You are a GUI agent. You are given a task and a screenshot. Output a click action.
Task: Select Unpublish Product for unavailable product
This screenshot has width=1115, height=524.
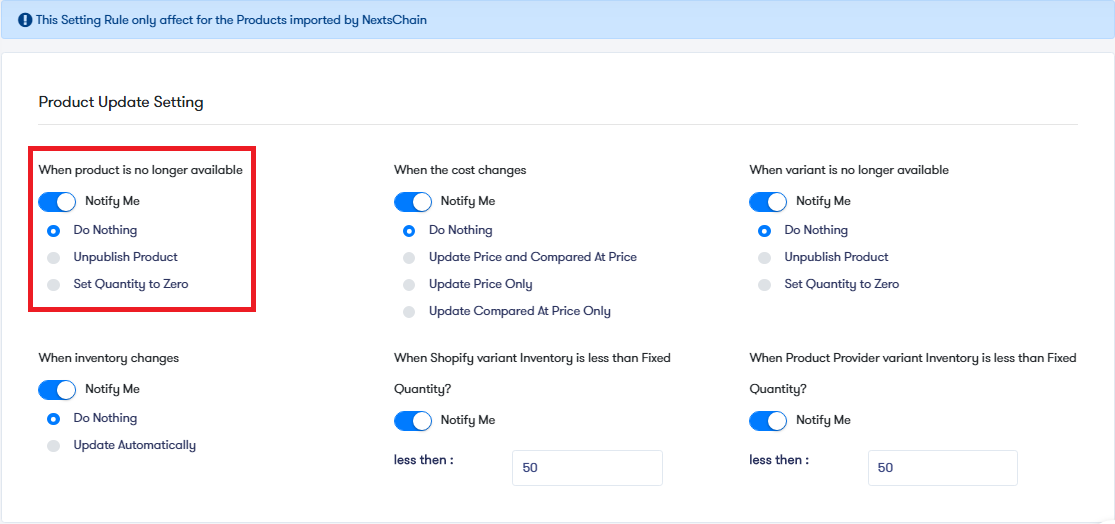tap(53, 257)
